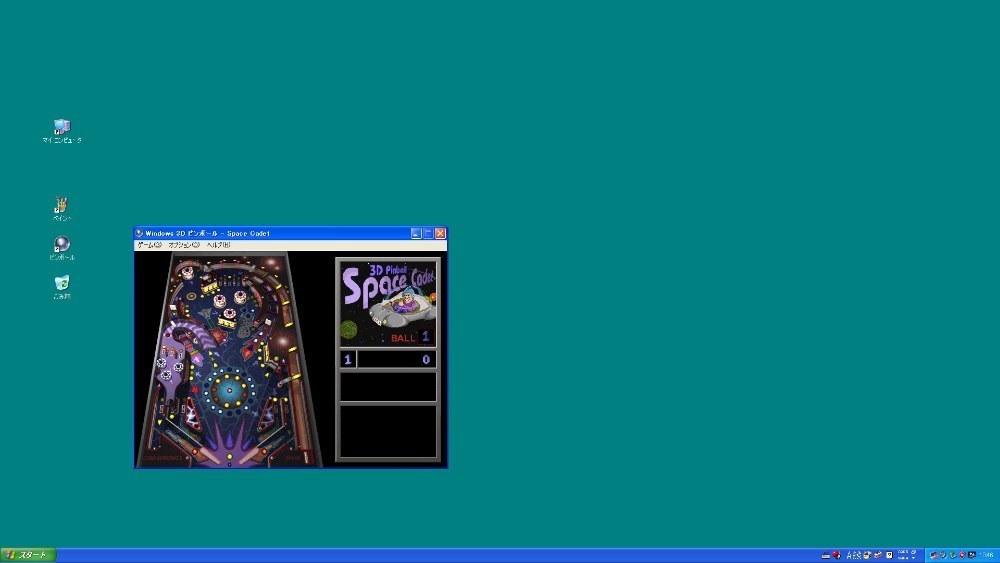Click the keyboard icon in language bar
This screenshot has height=563, width=1000.
826,556
